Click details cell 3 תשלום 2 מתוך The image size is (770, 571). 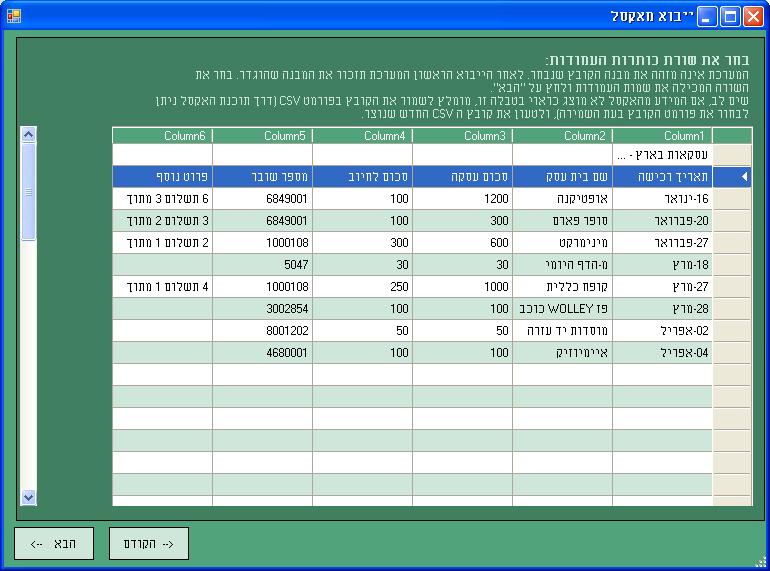(163, 221)
